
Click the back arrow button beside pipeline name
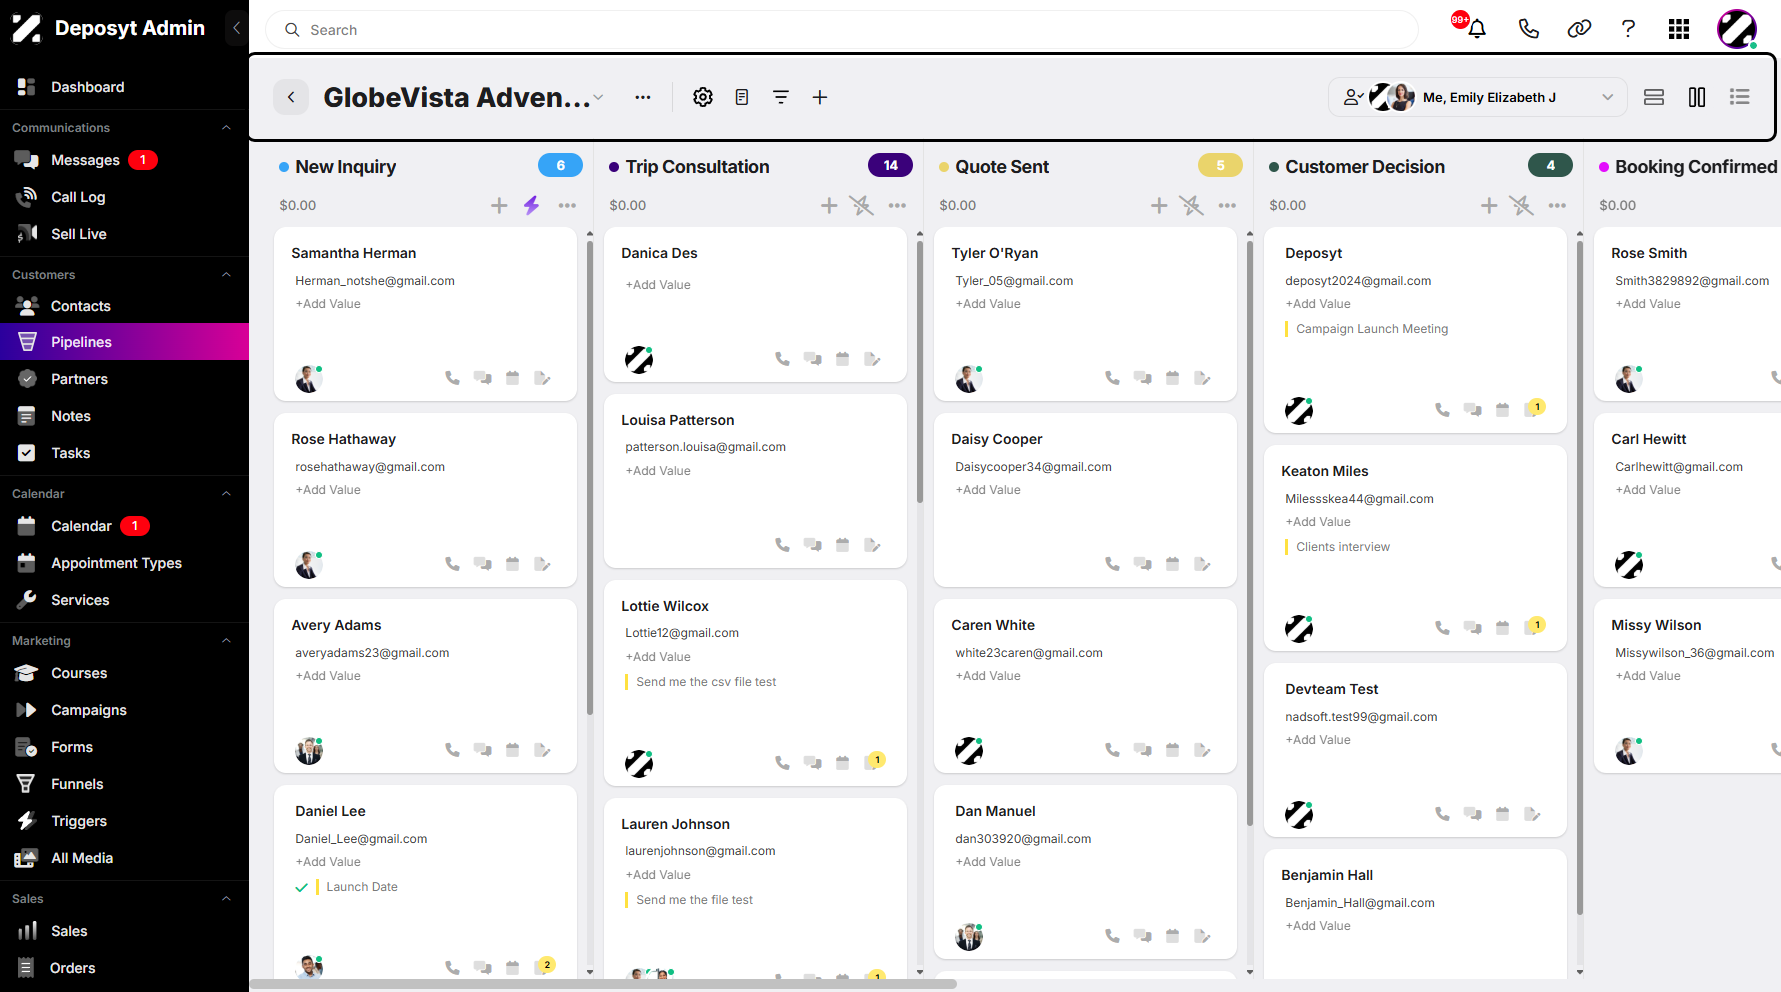pos(291,97)
